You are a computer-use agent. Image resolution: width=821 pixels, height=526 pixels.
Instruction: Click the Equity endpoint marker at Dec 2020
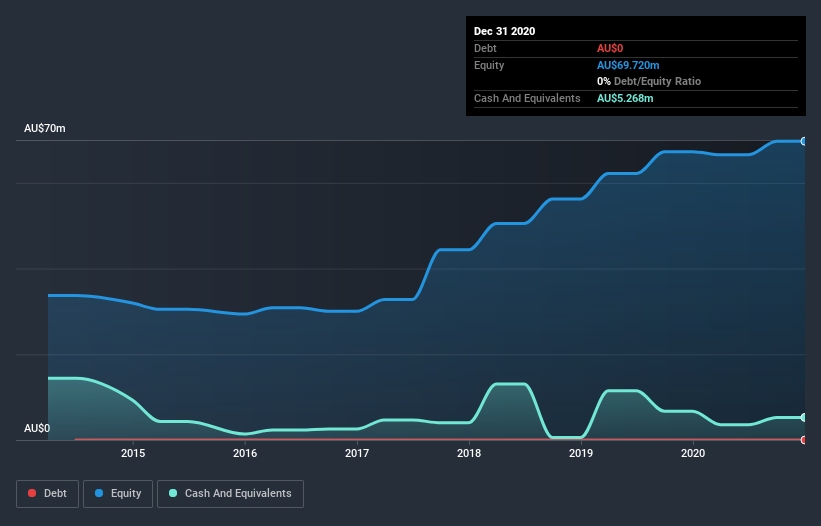coord(804,141)
